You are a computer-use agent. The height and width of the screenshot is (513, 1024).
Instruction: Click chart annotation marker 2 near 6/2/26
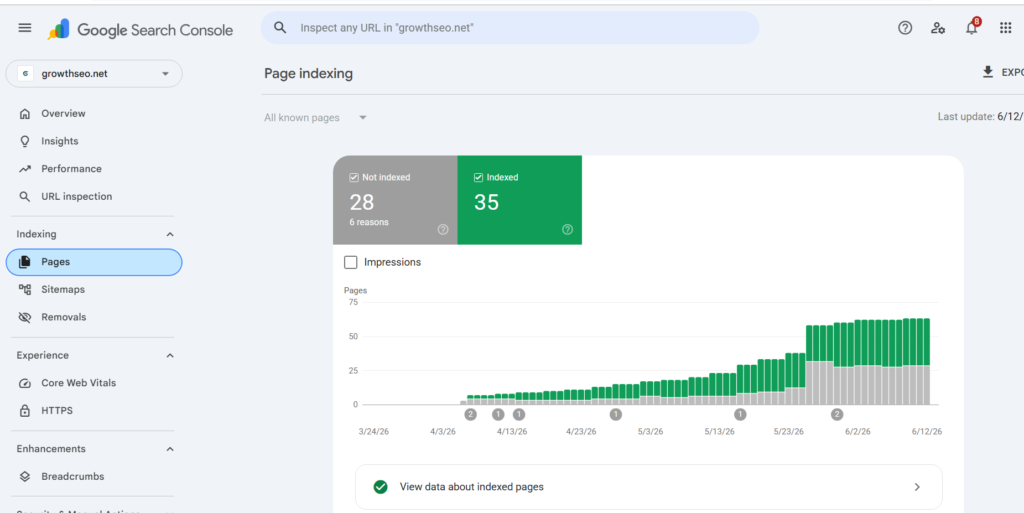[837, 414]
